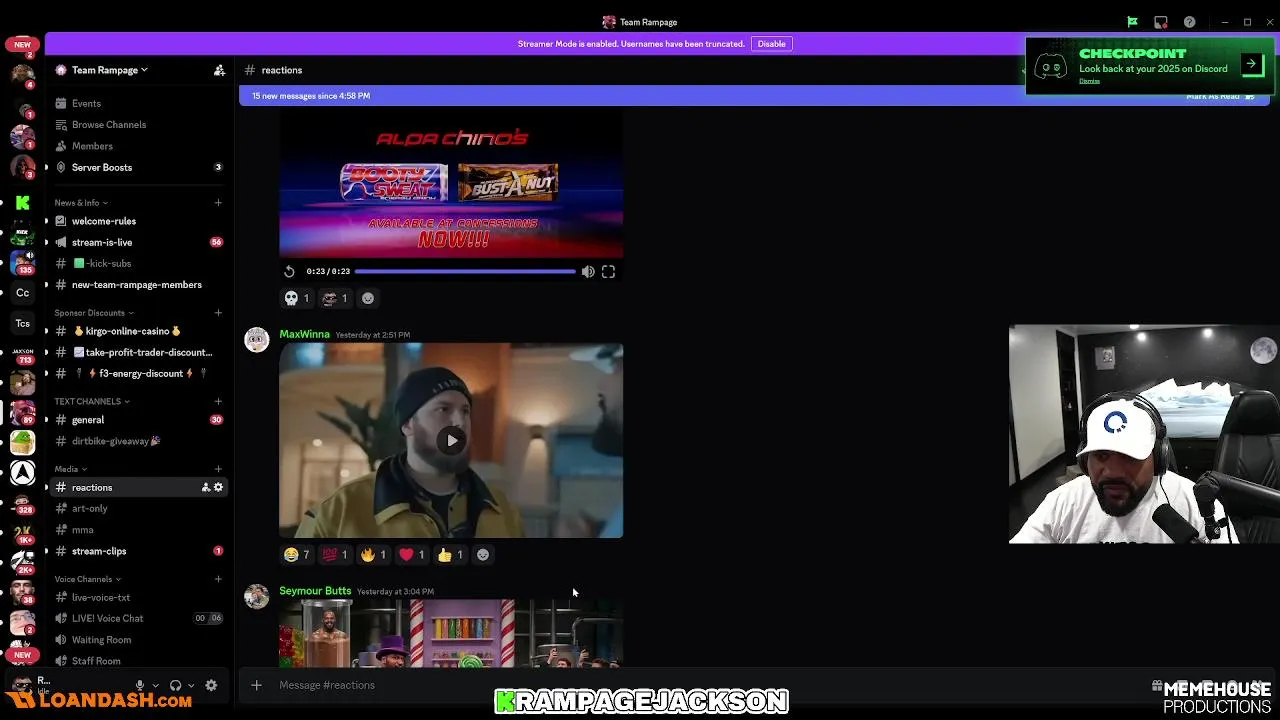Screen dimensions: 1280x720
Task: Open the kirgo-online-casino channel
Action: pos(138,331)
